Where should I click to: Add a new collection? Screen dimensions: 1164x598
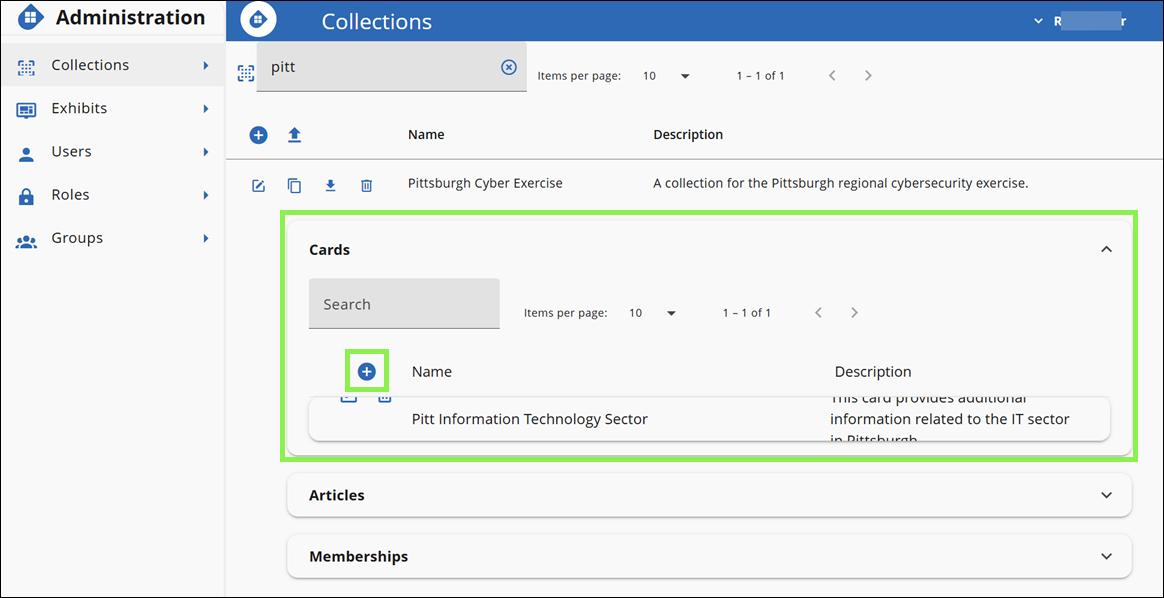point(258,135)
